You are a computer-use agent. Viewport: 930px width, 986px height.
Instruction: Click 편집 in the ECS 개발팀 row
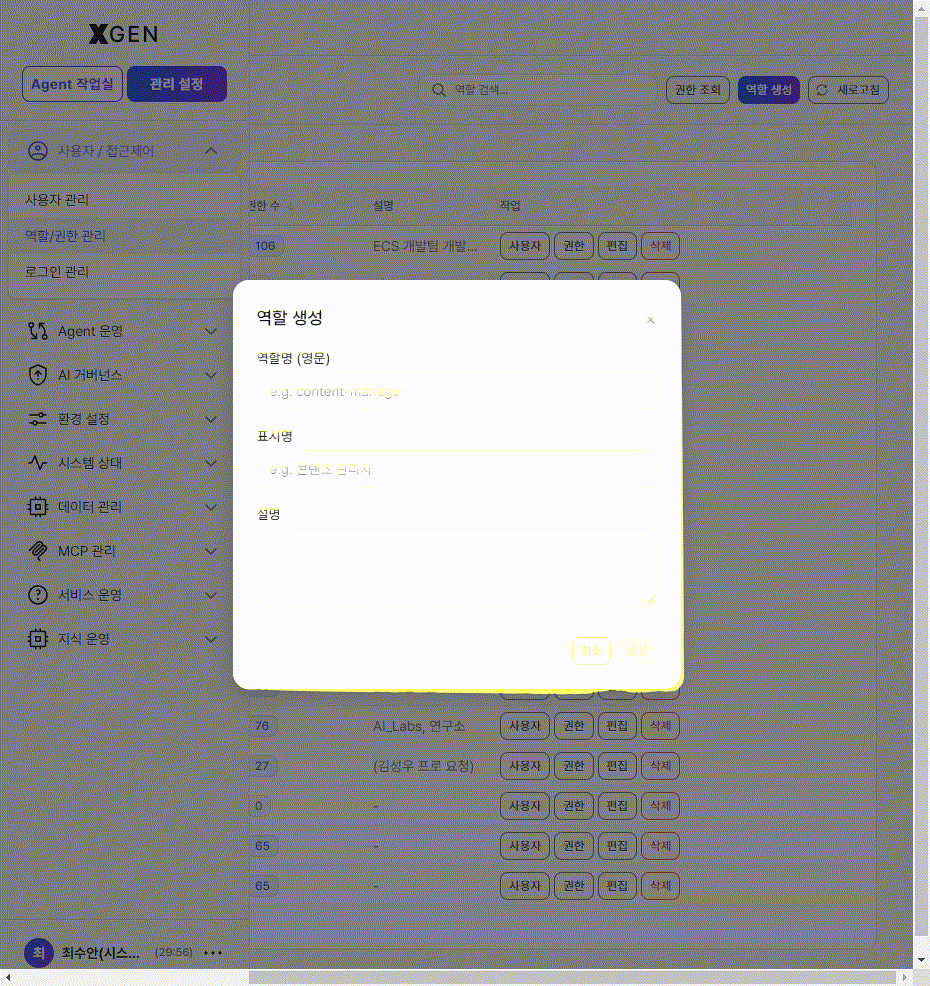point(617,246)
